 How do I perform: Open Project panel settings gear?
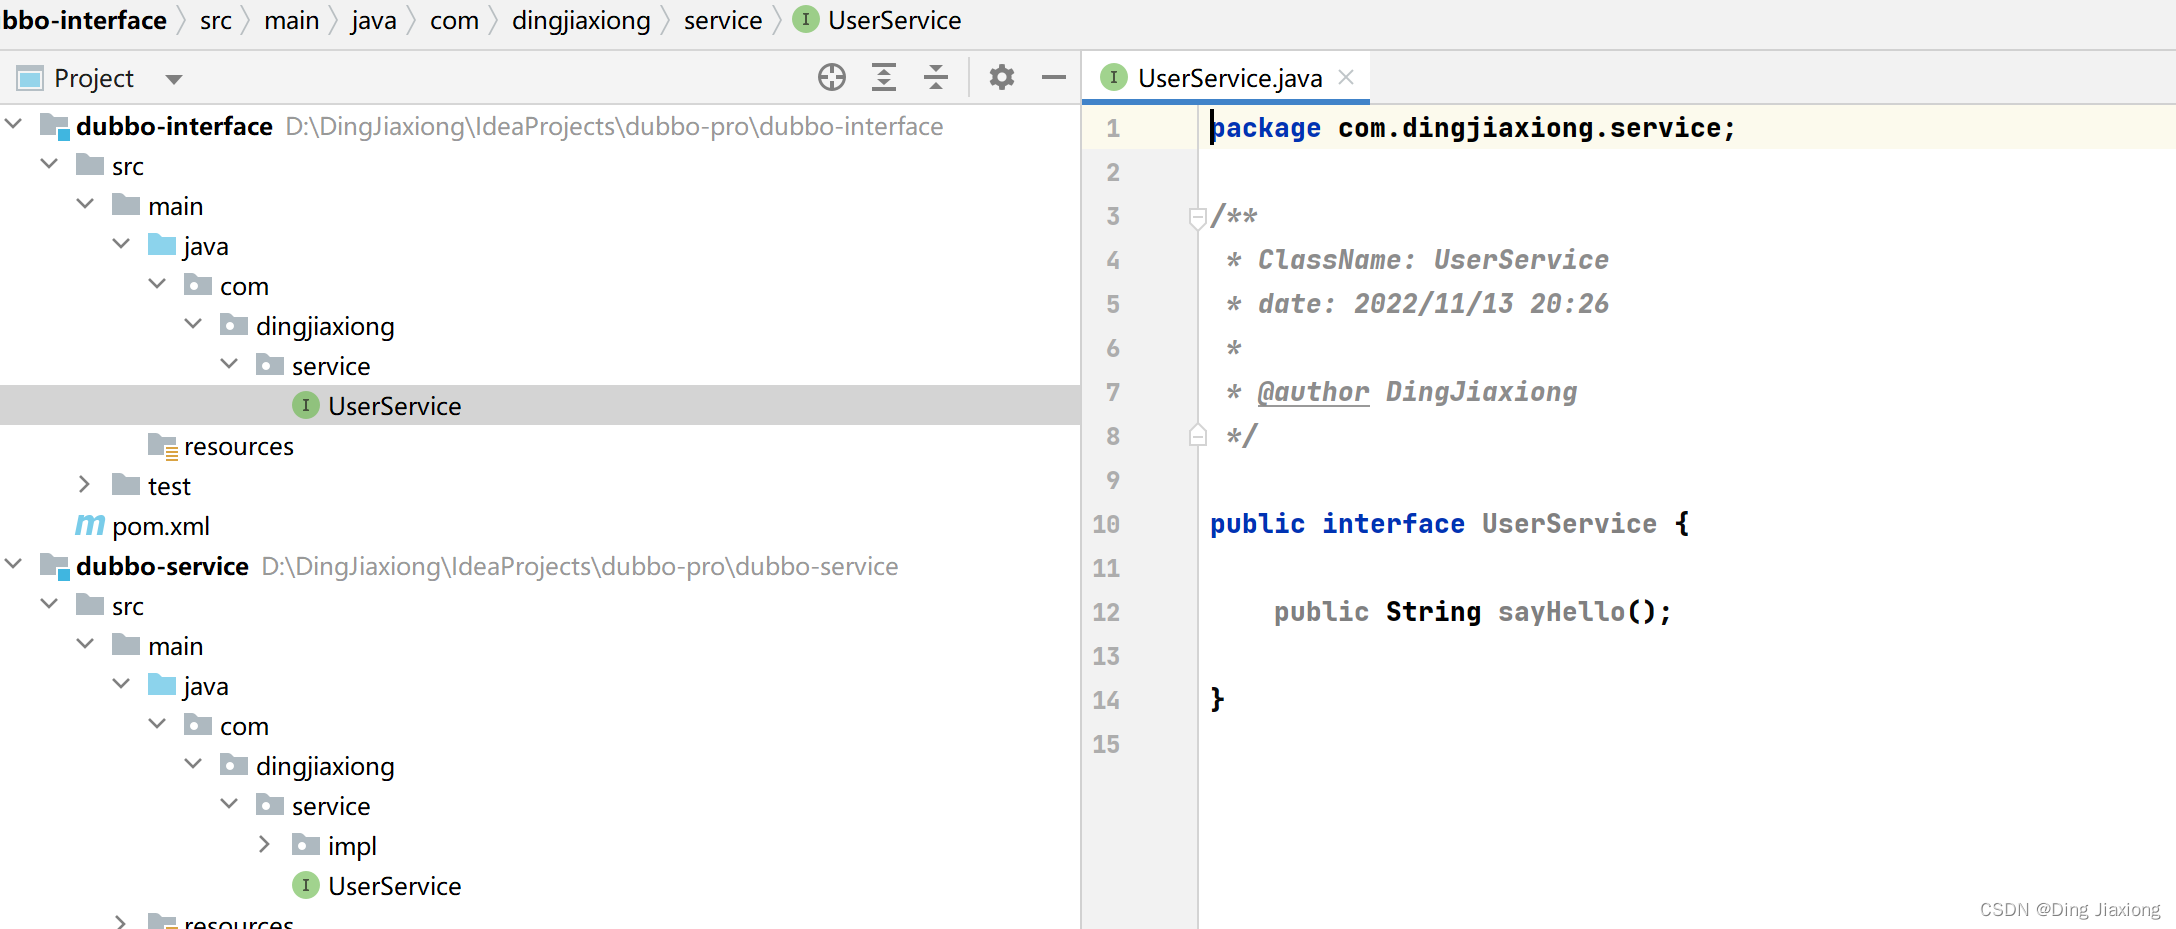click(1002, 77)
